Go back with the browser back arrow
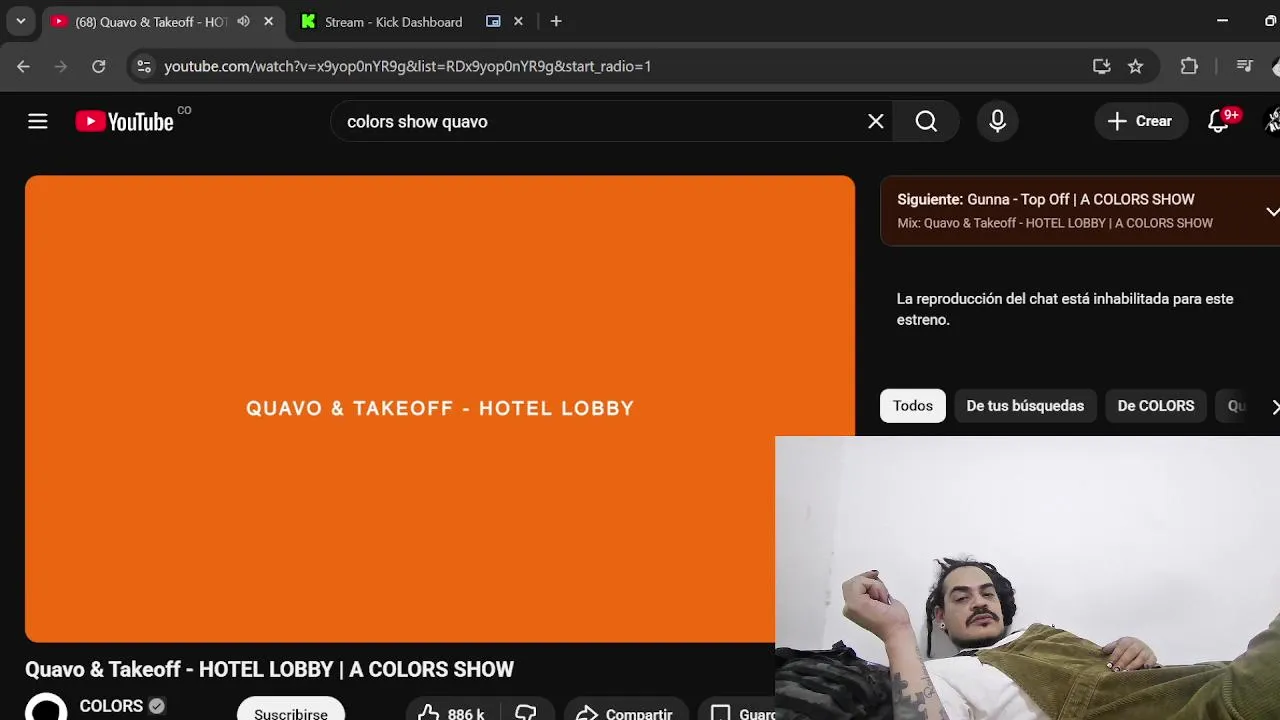1280x720 pixels. click(x=23, y=66)
